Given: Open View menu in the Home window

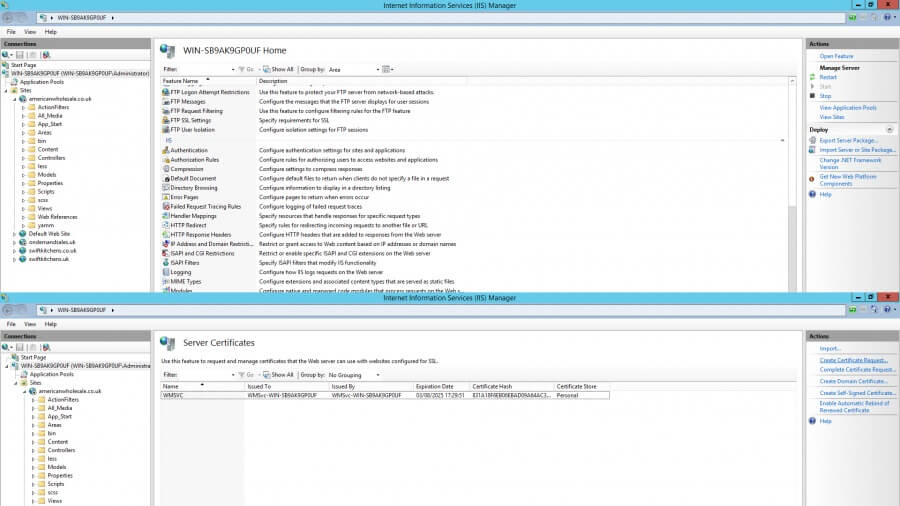Looking at the screenshot, I should (x=30, y=32).
